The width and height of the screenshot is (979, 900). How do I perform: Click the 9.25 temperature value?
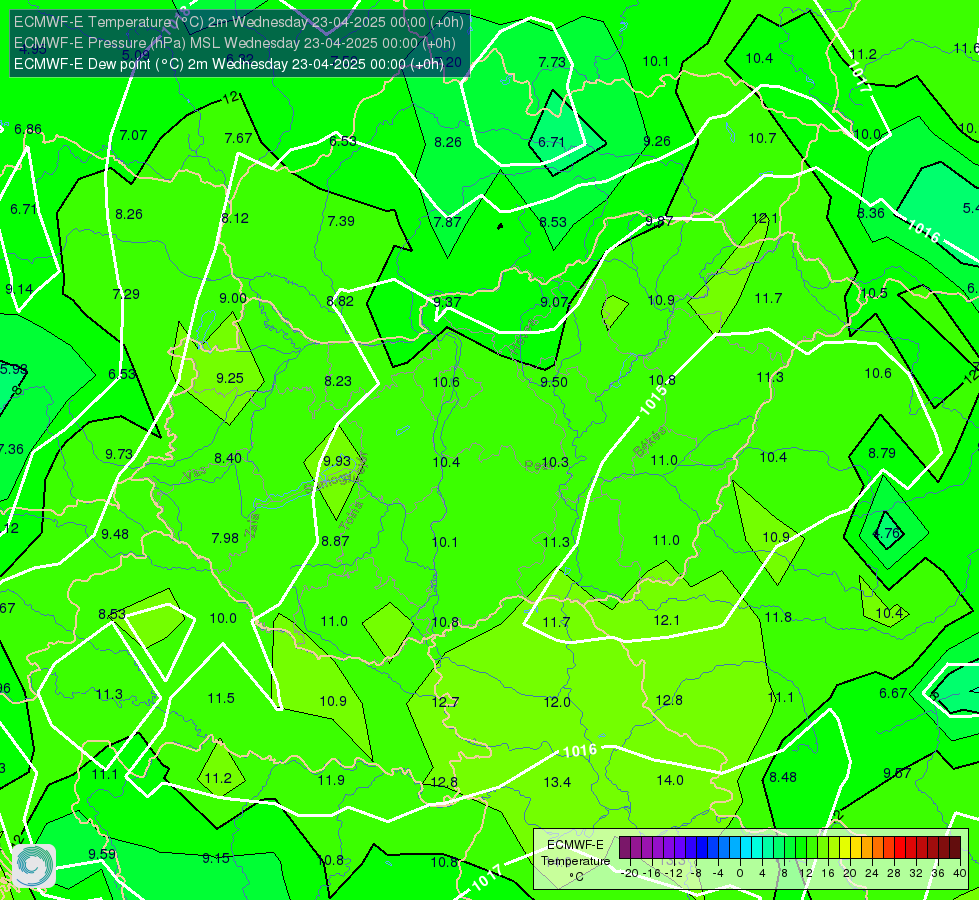click(230, 378)
